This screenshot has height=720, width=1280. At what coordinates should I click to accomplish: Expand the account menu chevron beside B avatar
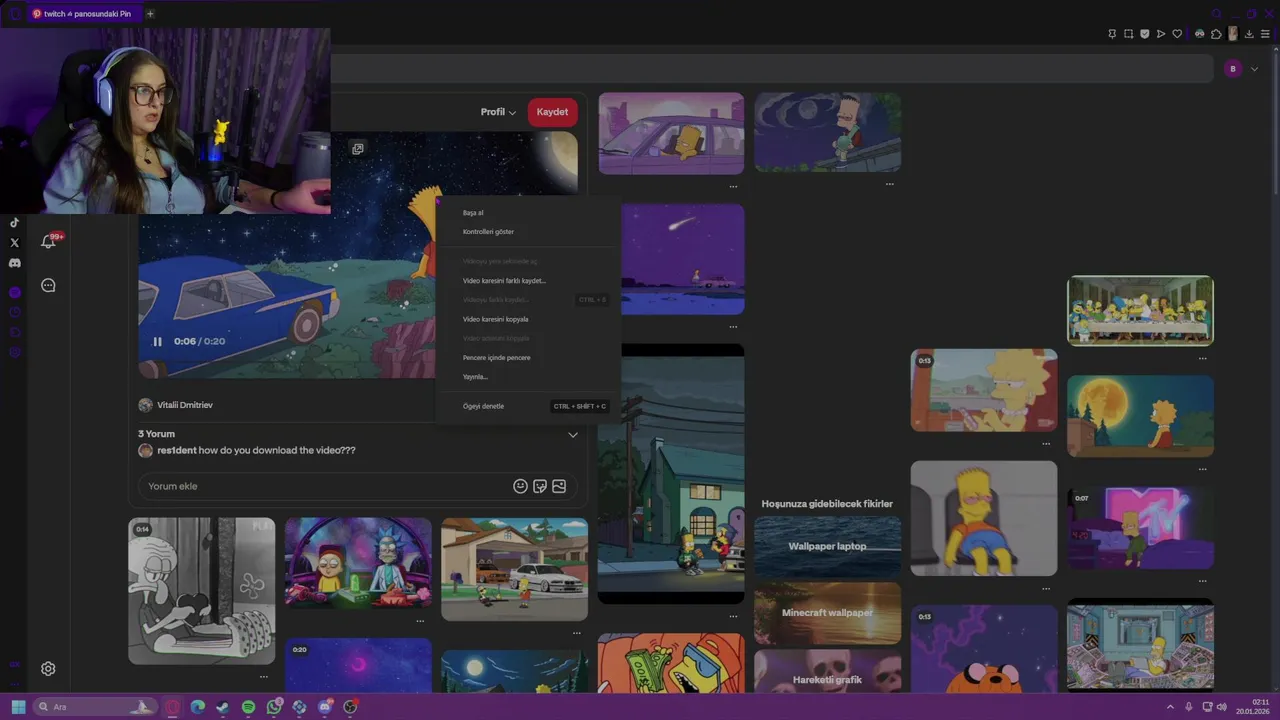coord(1254,69)
